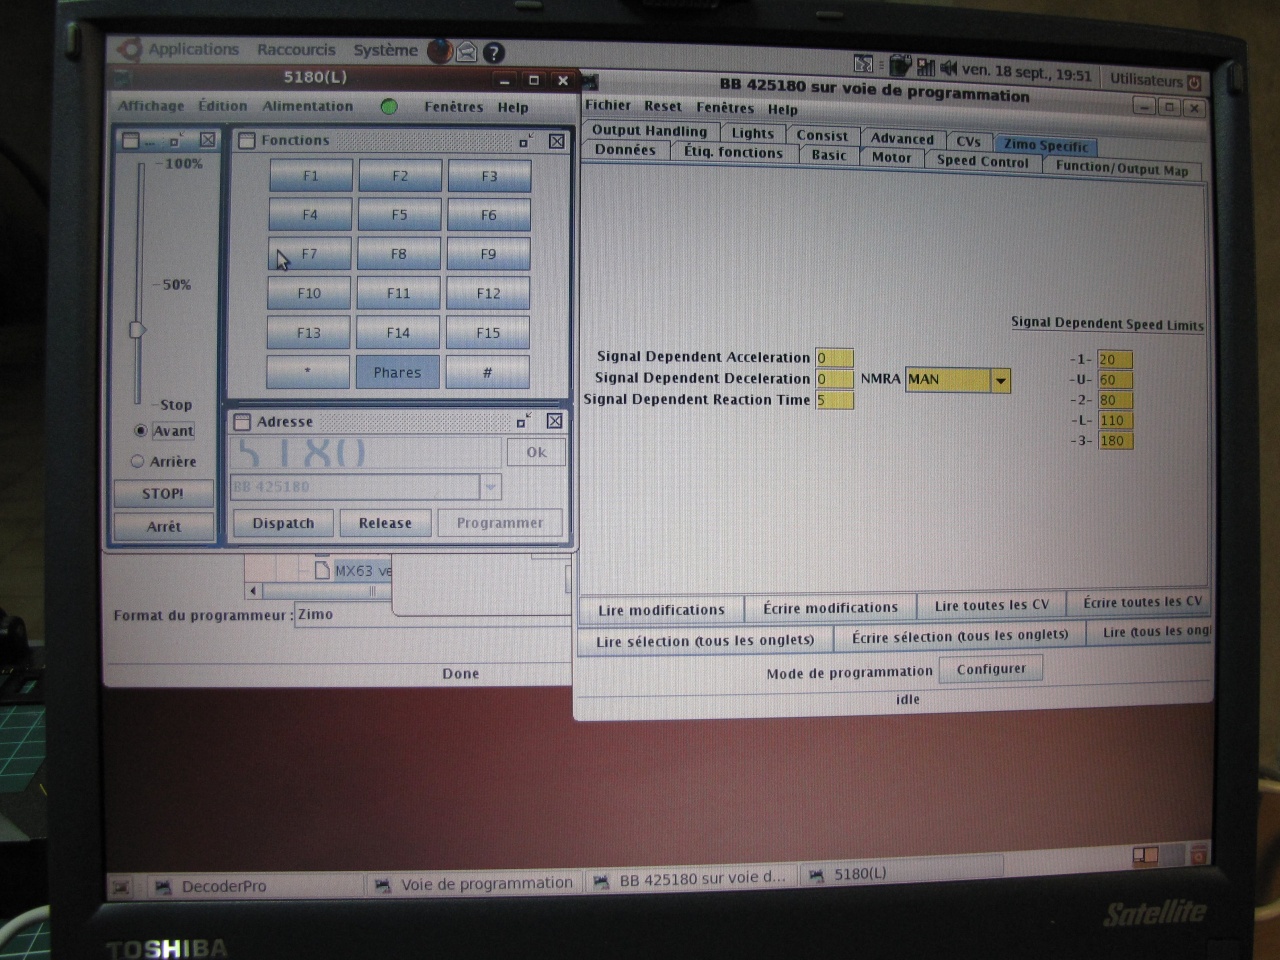Switch to the Motor tab
The image size is (1280, 960).
pyautogui.click(x=891, y=158)
